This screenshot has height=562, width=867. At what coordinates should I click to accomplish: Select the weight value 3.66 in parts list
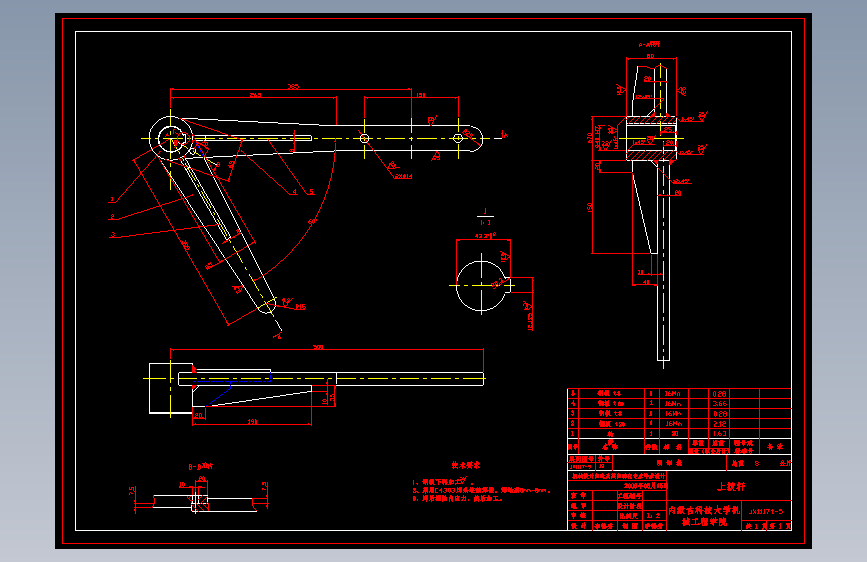pyautogui.click(x=719, y=404)
